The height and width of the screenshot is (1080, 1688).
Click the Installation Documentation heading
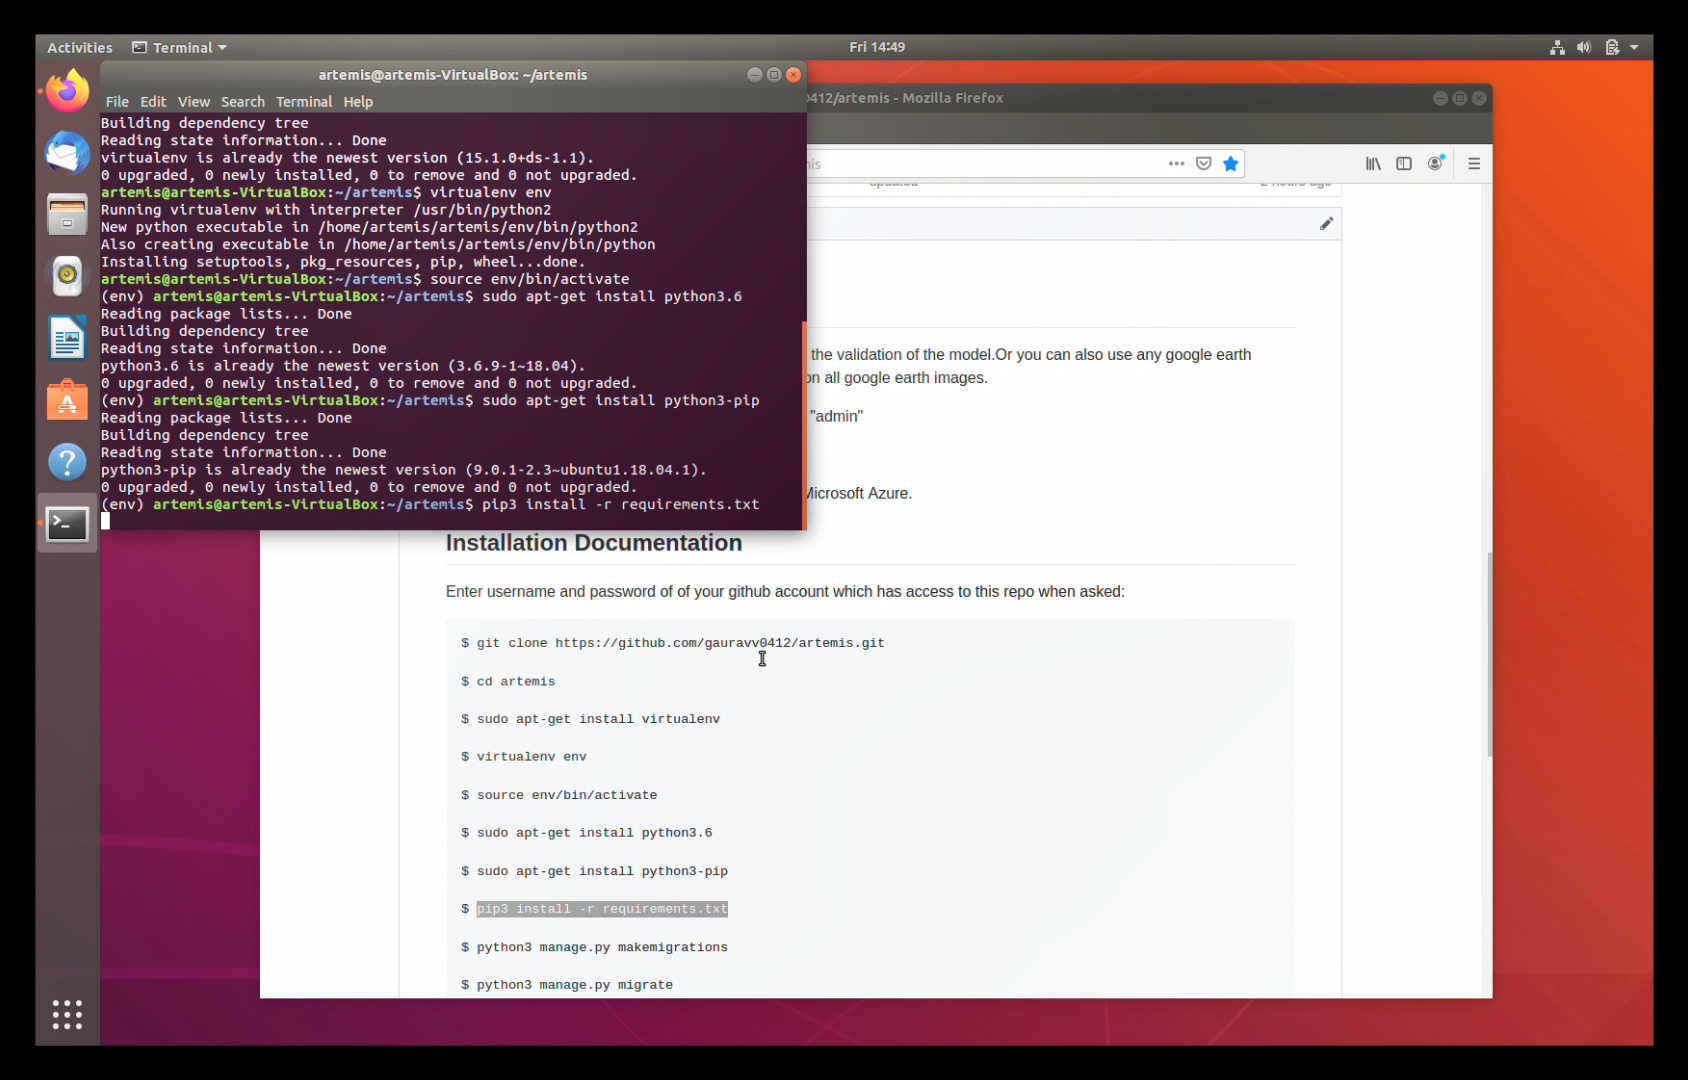[x=594, y=543]
